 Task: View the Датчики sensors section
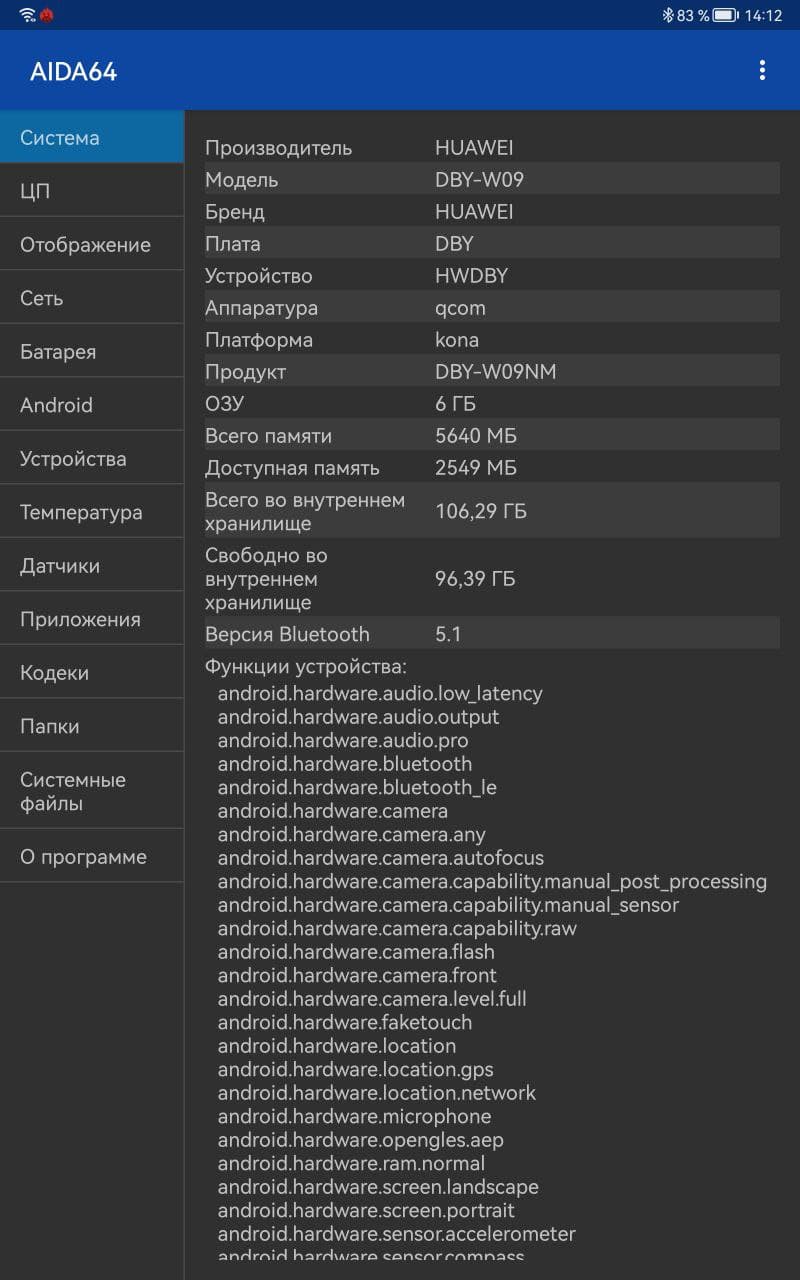[92, 566]
